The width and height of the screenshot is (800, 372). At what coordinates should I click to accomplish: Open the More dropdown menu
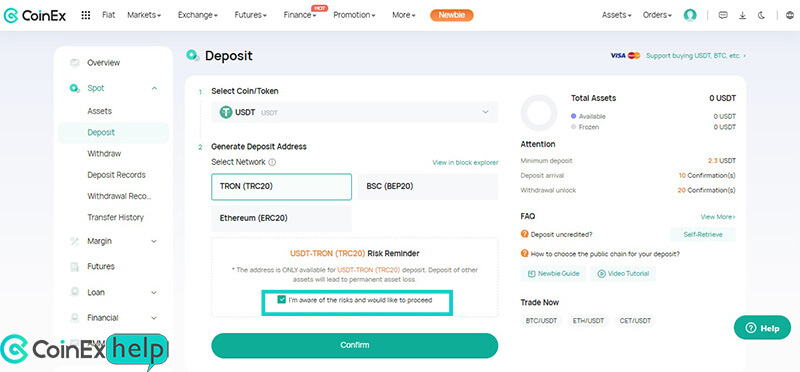(x=404, y=15)
